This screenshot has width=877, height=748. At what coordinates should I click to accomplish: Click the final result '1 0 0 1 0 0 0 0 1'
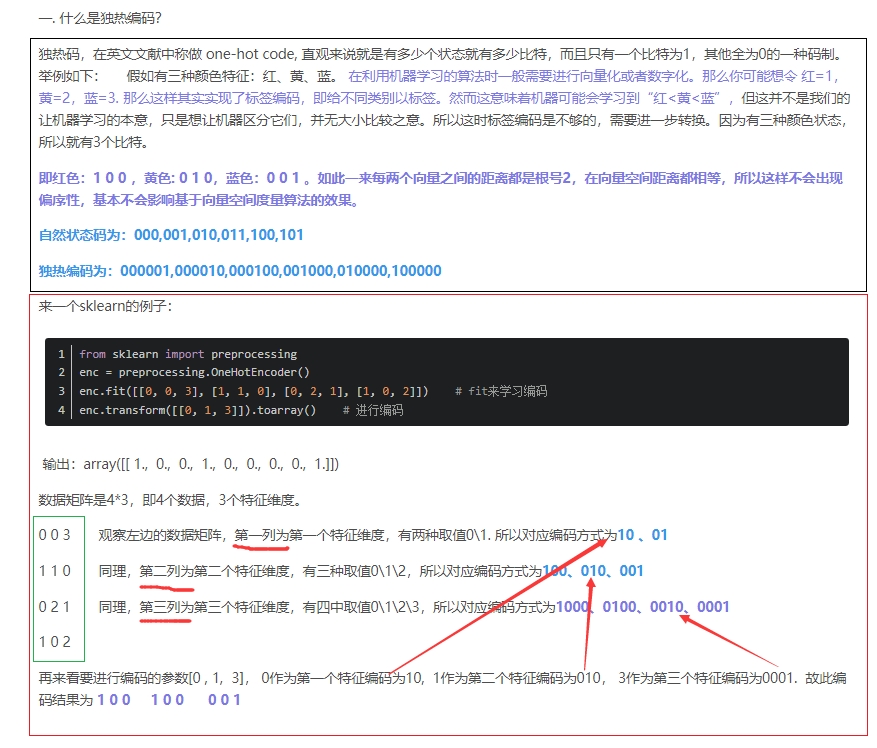[x=169, y=700]
